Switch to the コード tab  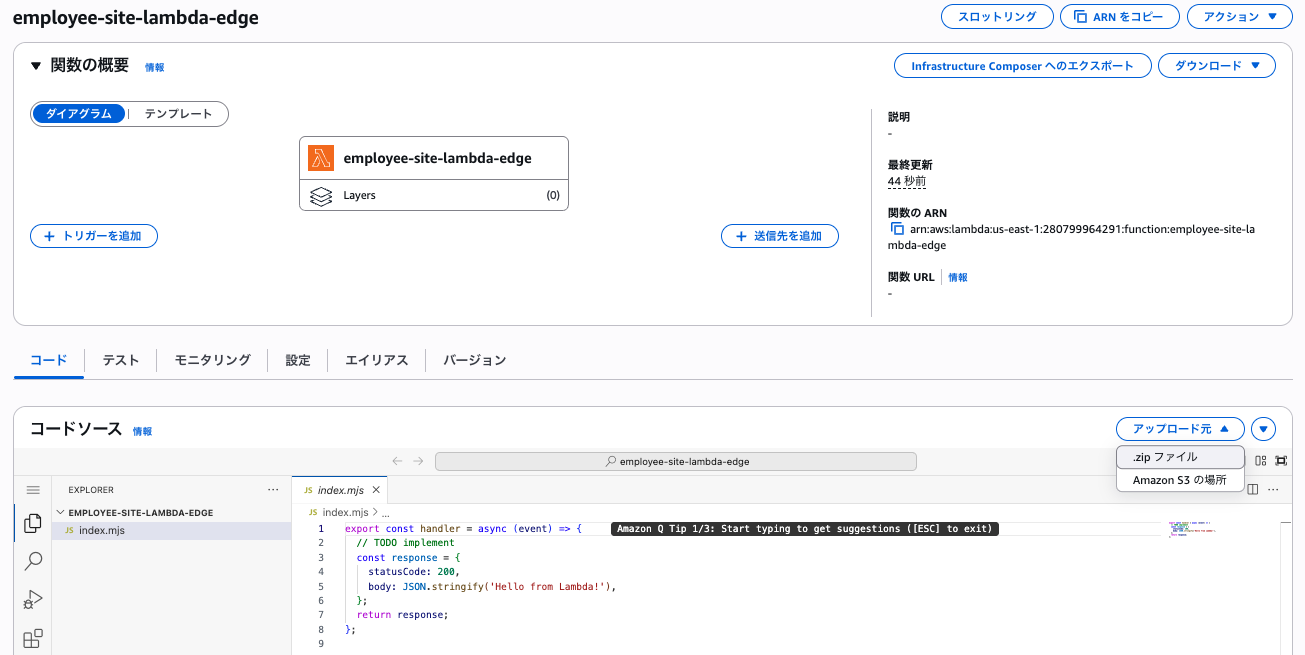pyautogui.click(x=49, y=360)
